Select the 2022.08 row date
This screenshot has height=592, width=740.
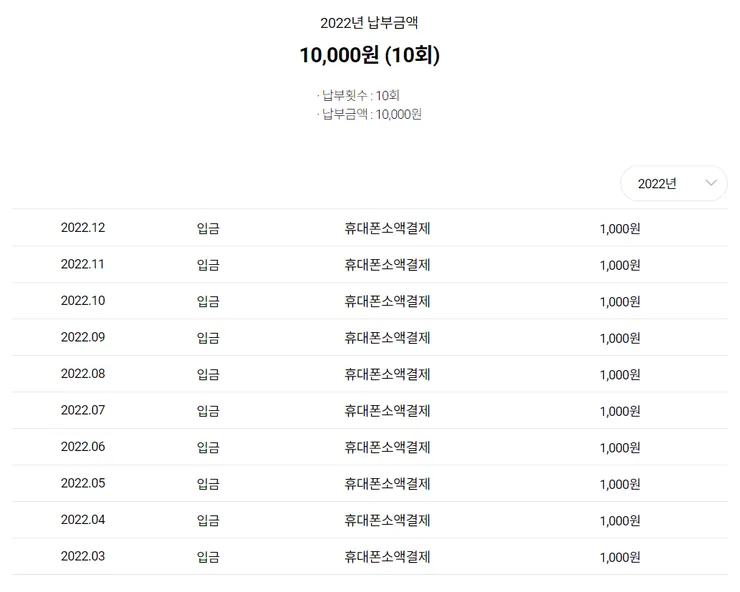[x=83, y=374]
